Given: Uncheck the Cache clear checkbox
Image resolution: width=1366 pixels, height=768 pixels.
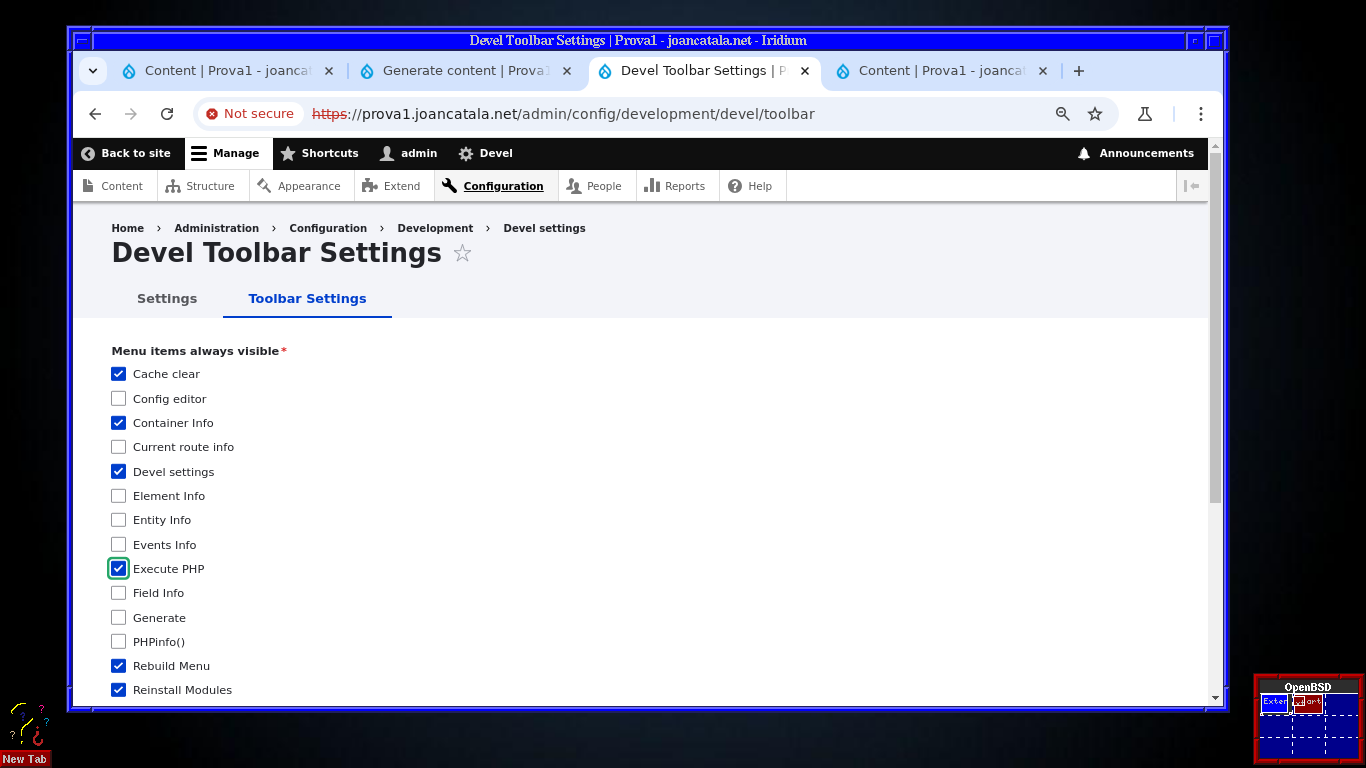Looking at the screenshot, I should [x=118, y=374].
